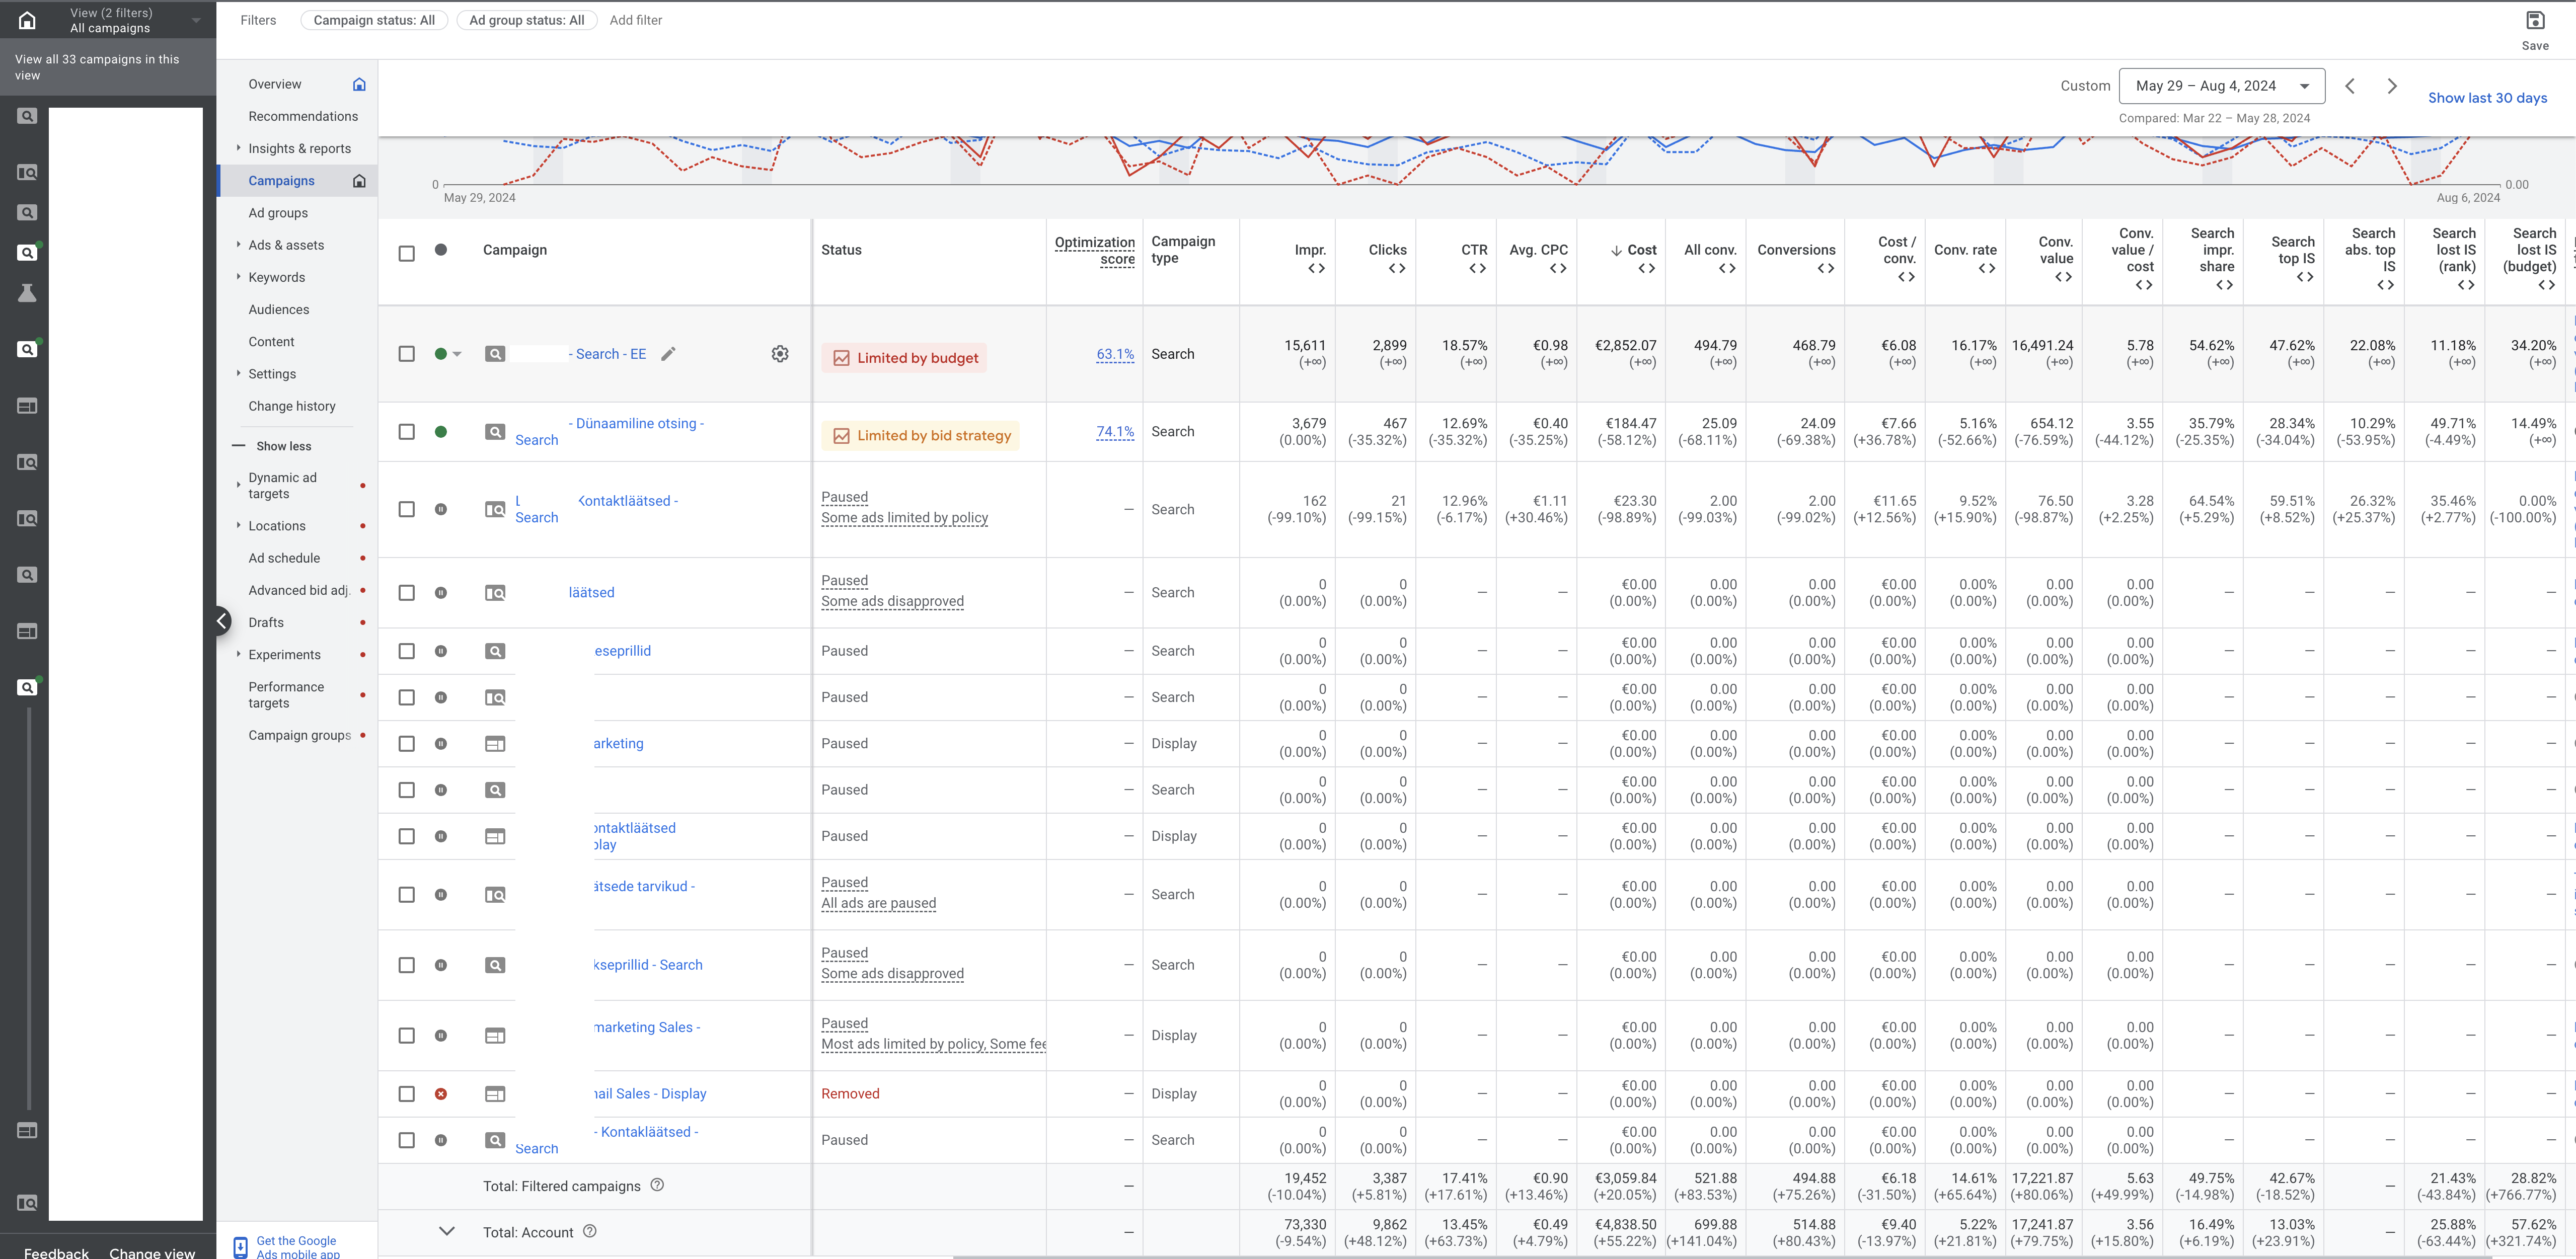Click Limited by budget status icon
2576x1259 pixels.
pyautogui.click(x=841, y=358)
